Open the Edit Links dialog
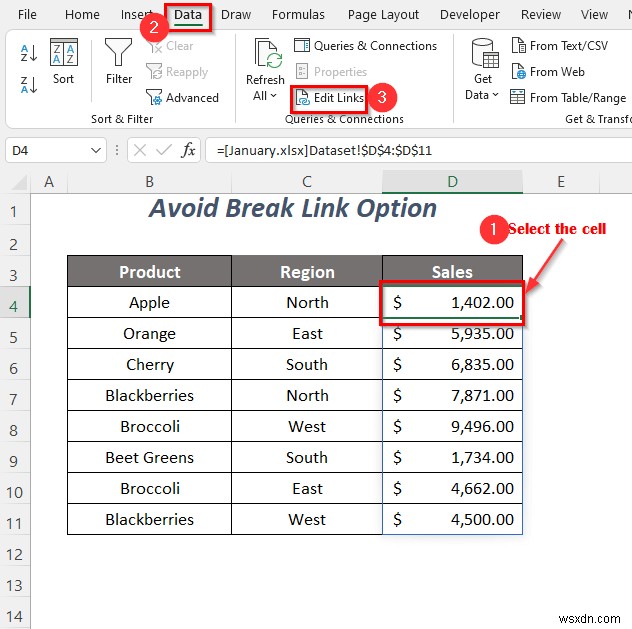 pyautogui.click(x=330, y=98)
